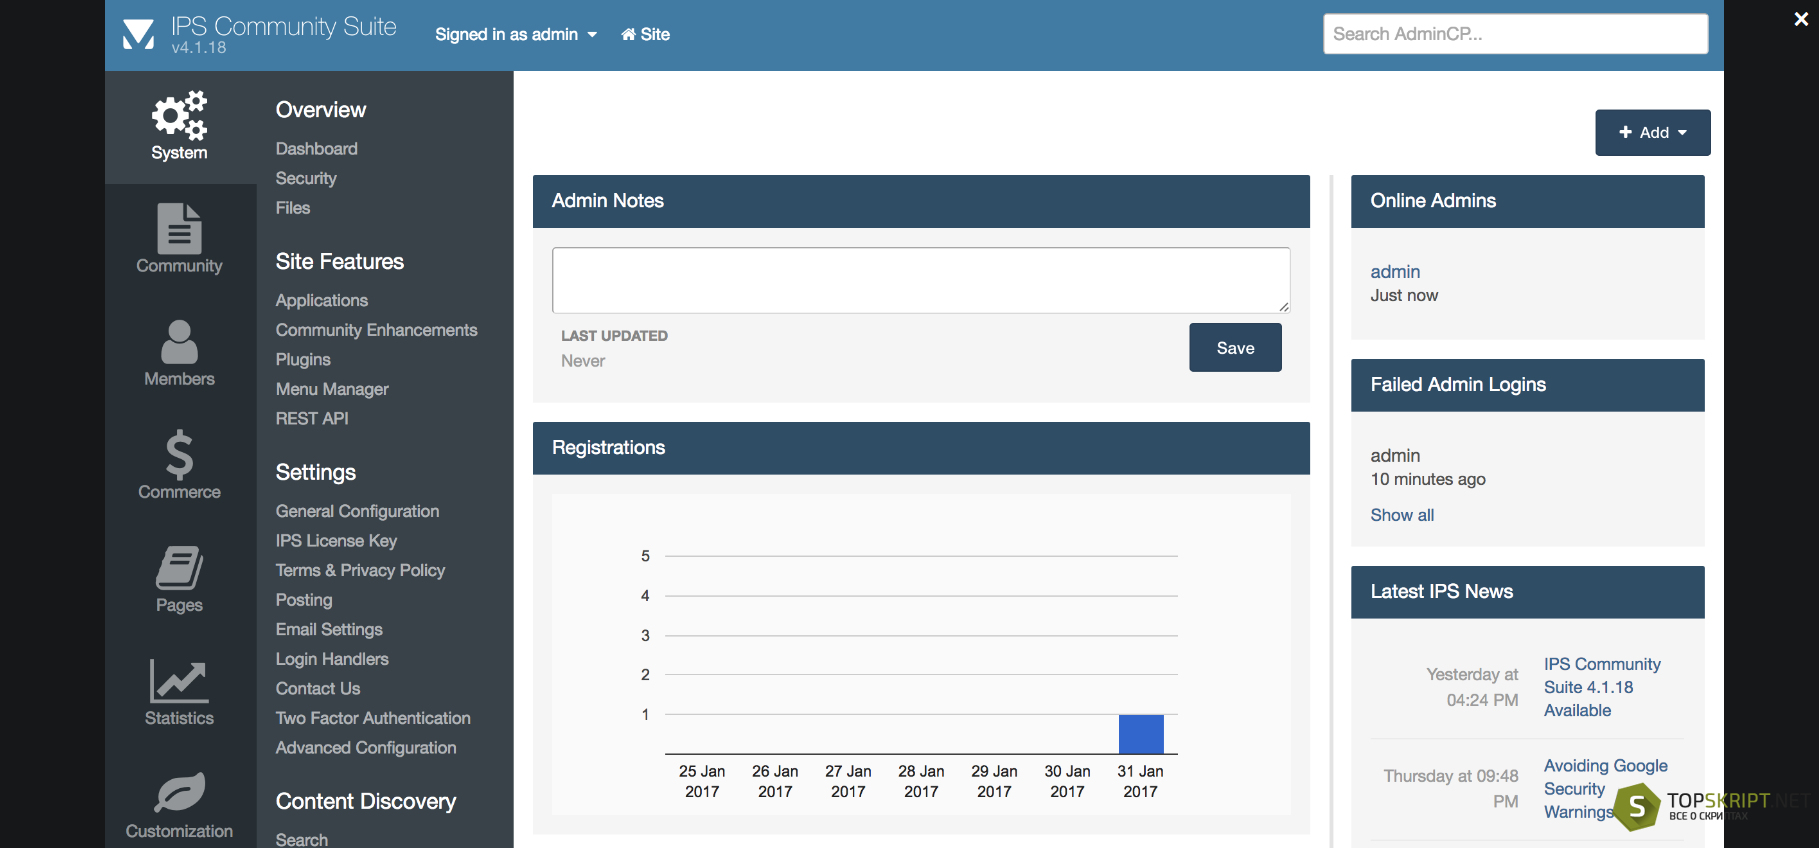Click the LAST UPDATED label
Screen dimensions: 1819x848
[x=614, y=336]
